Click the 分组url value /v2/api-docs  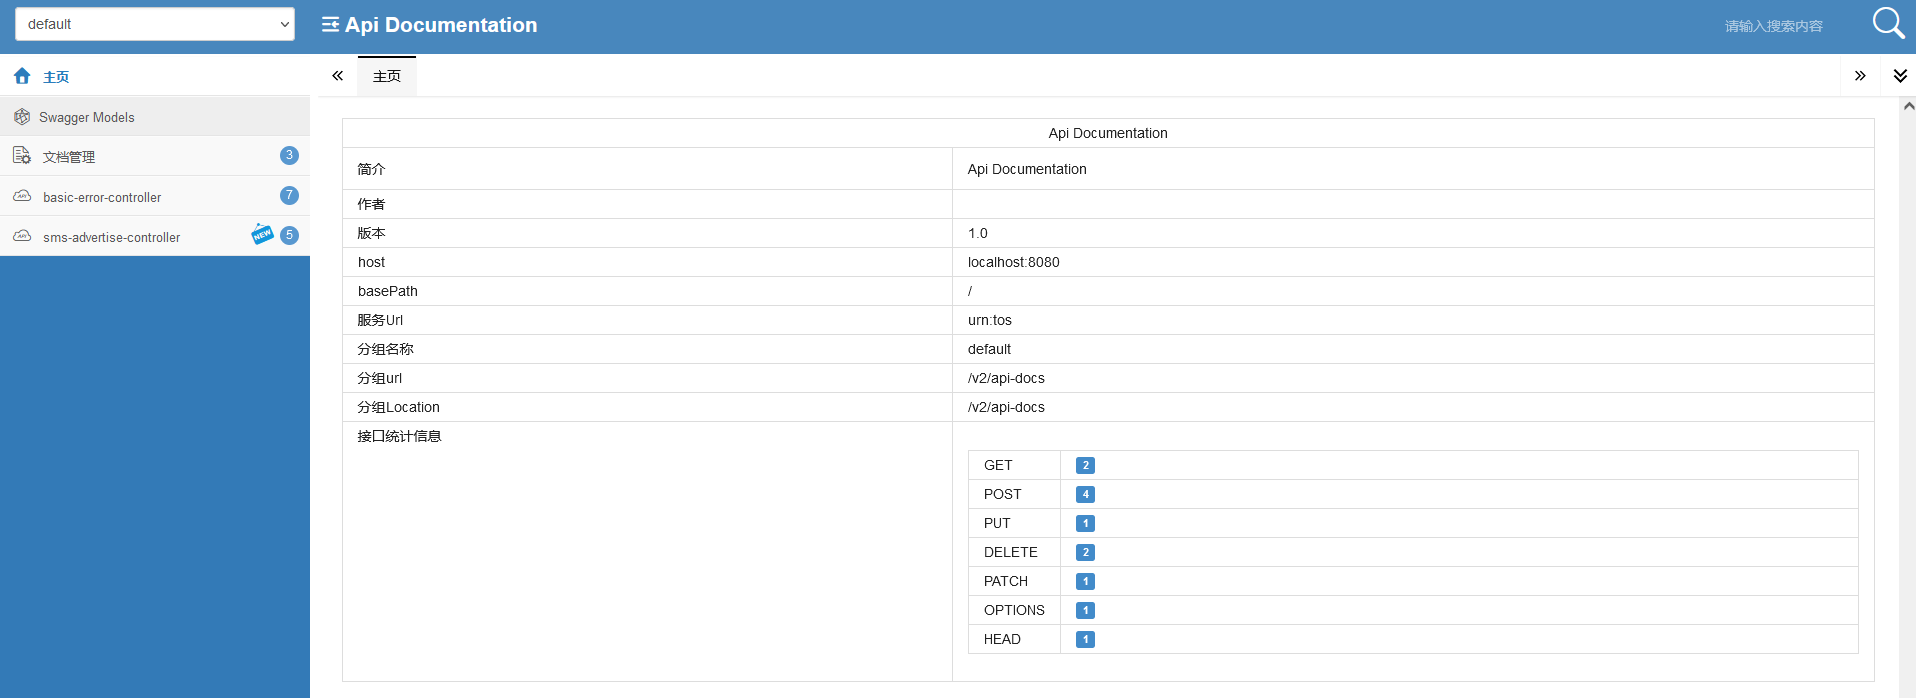click(x=1006, y=378)
